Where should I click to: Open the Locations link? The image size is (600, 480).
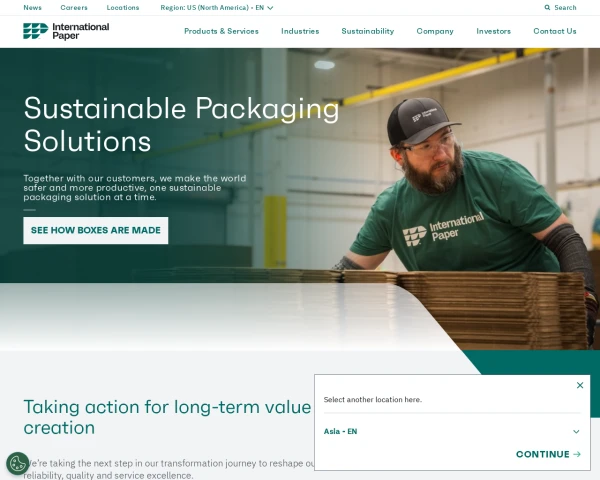pos(123,8)
